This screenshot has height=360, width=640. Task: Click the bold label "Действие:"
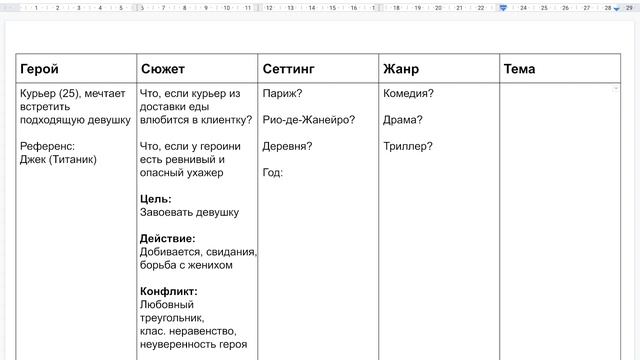coord(167,239)
